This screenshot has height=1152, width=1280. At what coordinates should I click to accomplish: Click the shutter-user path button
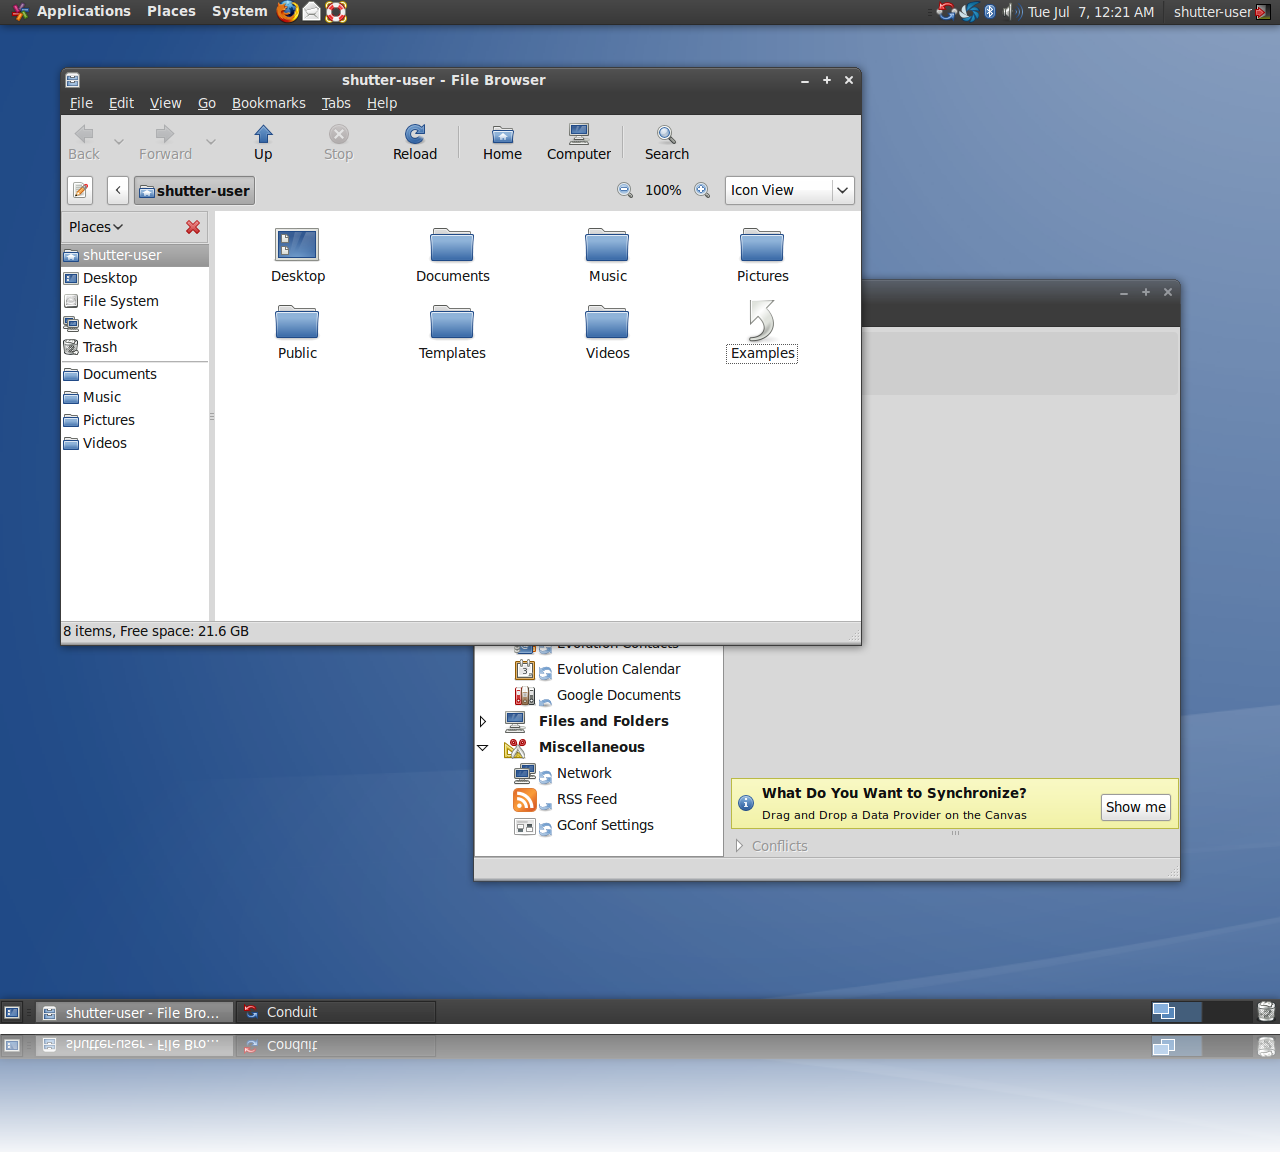(x=195, y=190)
